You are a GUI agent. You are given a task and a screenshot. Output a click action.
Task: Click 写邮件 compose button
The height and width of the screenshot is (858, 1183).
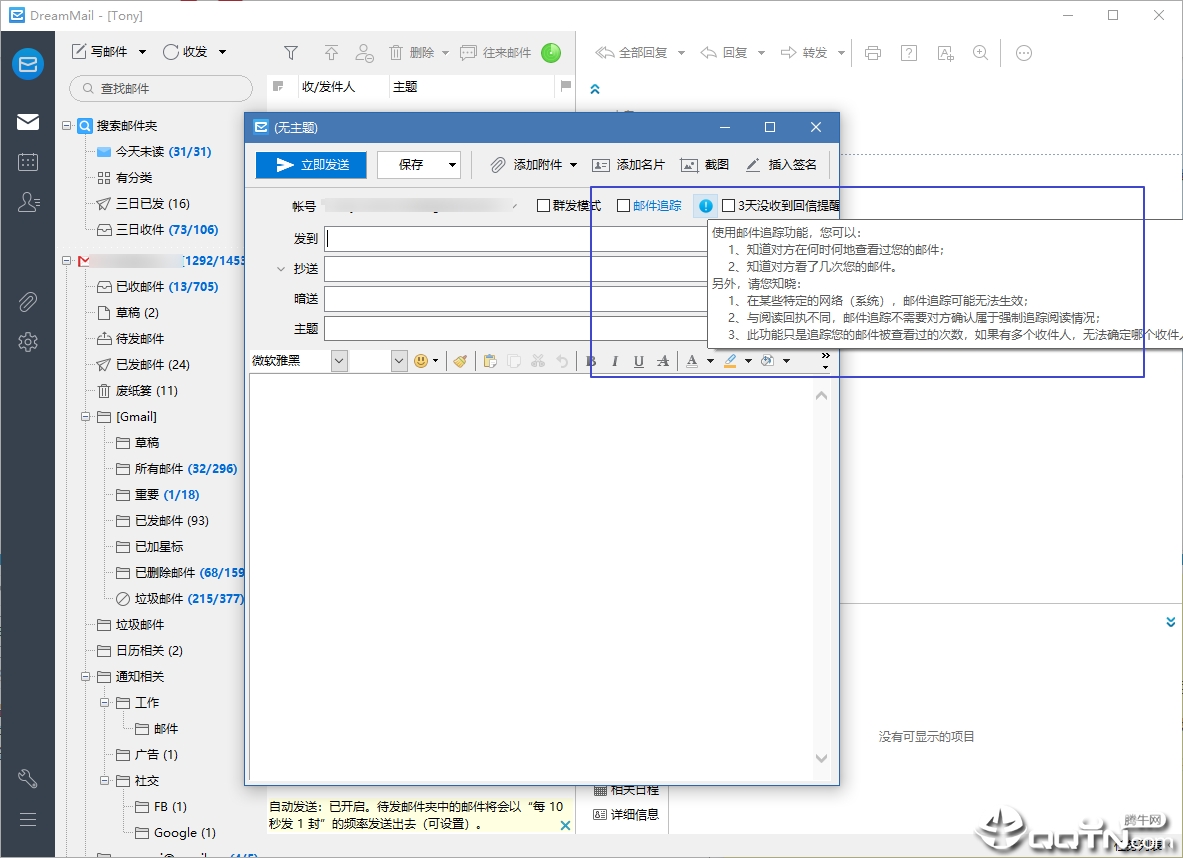[x=100, y=52]
